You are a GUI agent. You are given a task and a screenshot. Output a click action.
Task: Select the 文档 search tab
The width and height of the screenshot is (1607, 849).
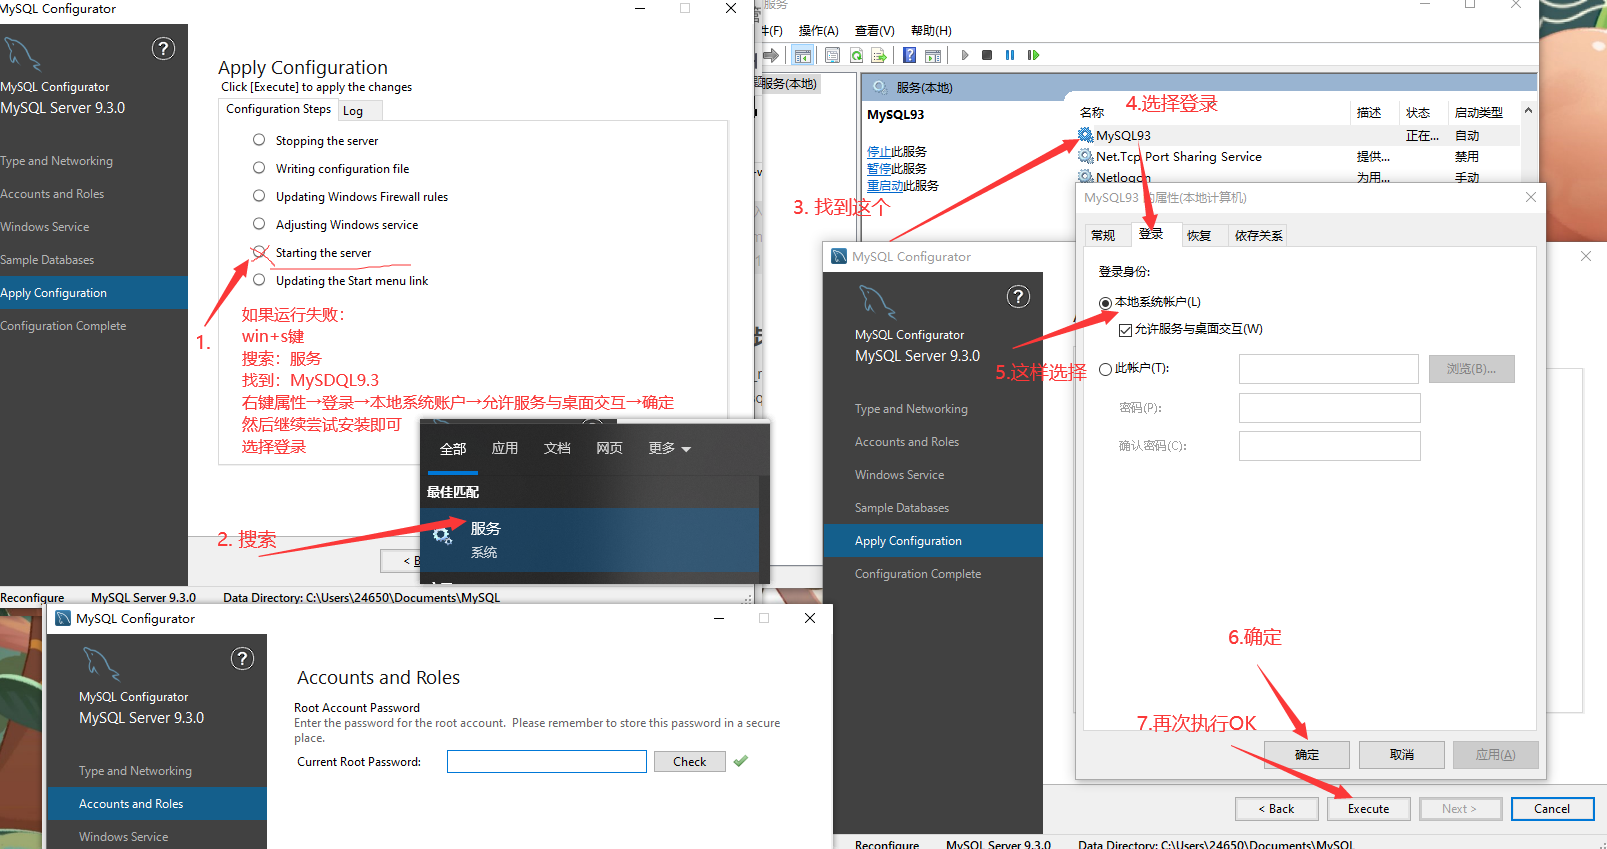tap(557, 448)
